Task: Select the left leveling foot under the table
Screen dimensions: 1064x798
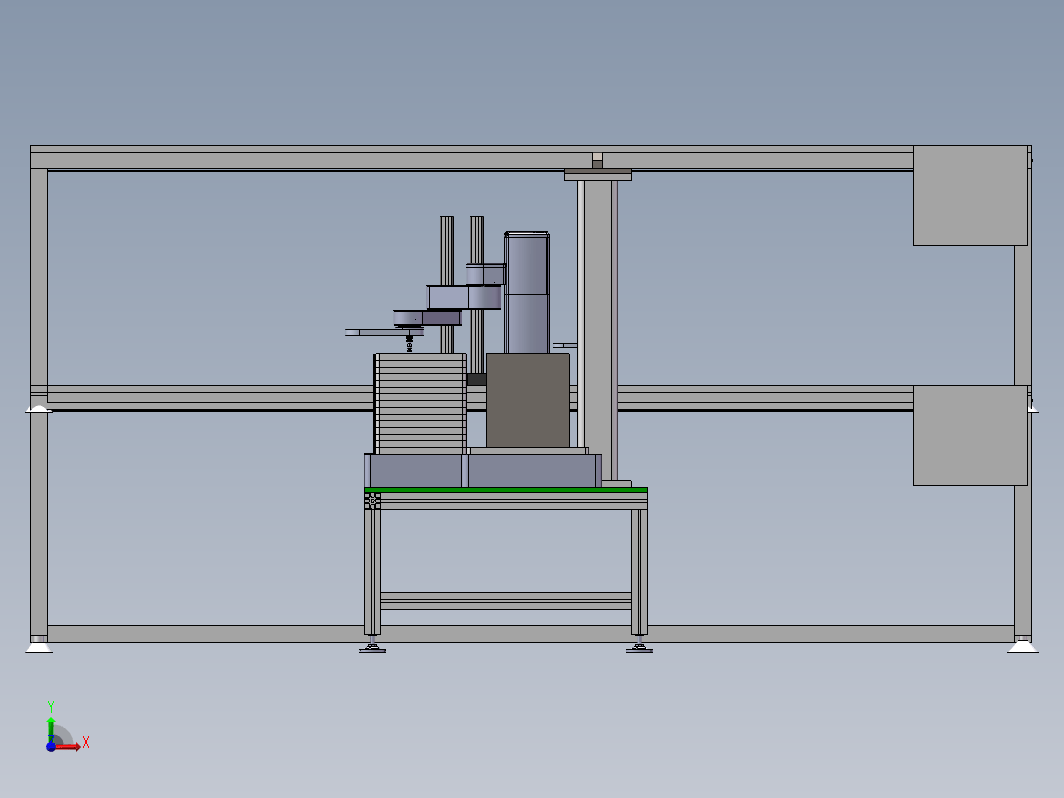Action: pos(372,647)
